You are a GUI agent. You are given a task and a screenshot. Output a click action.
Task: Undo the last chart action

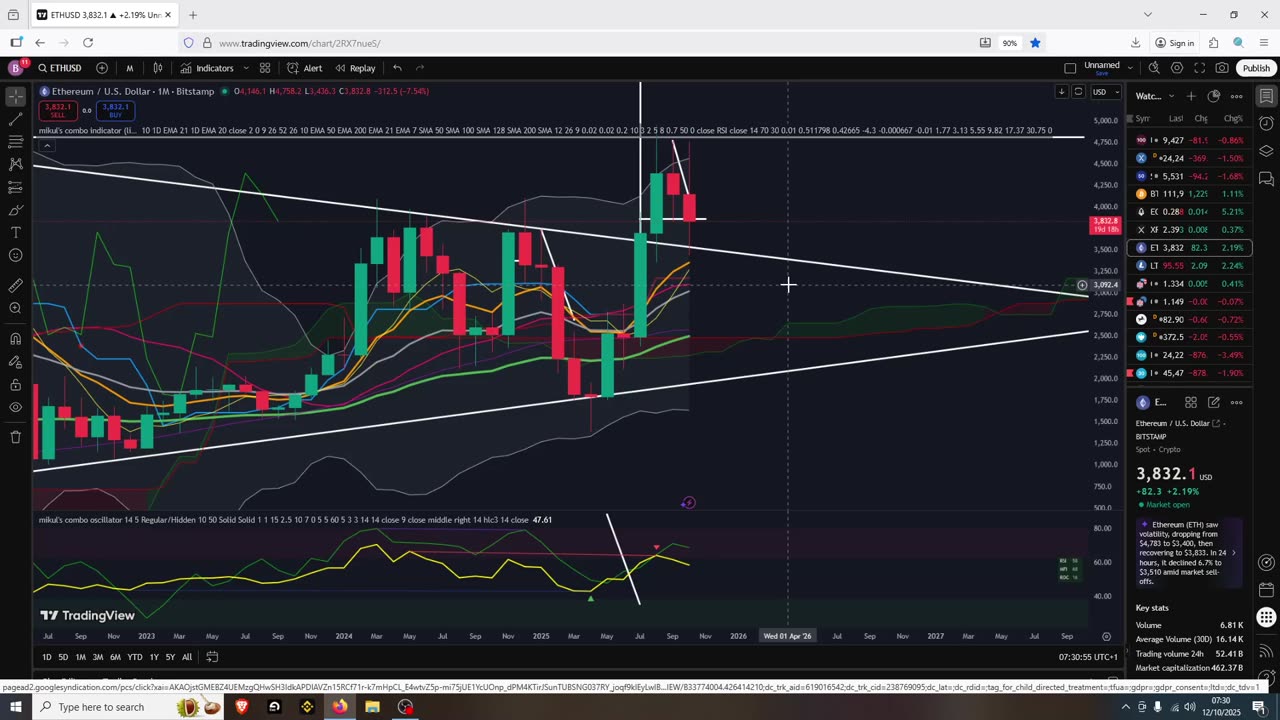[x=397, y=68]
